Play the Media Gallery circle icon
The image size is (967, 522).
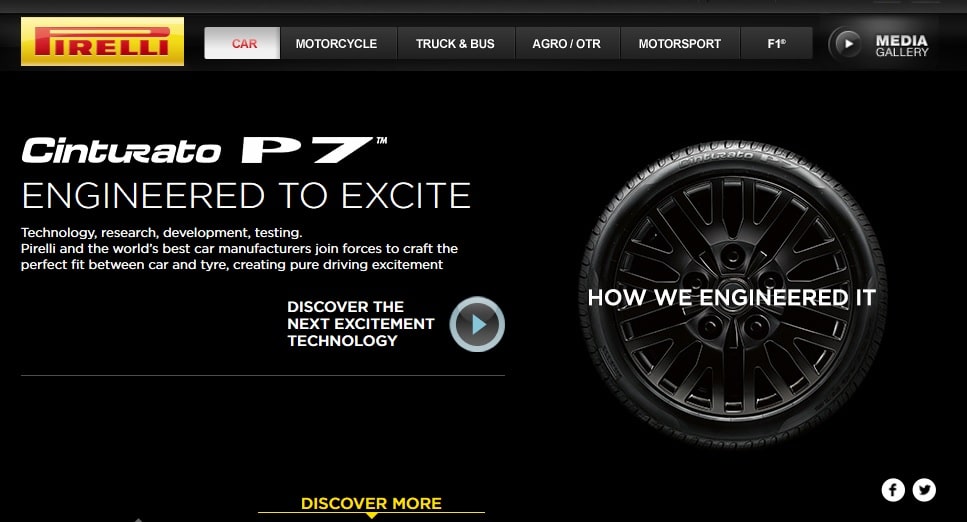coord(845,44)
